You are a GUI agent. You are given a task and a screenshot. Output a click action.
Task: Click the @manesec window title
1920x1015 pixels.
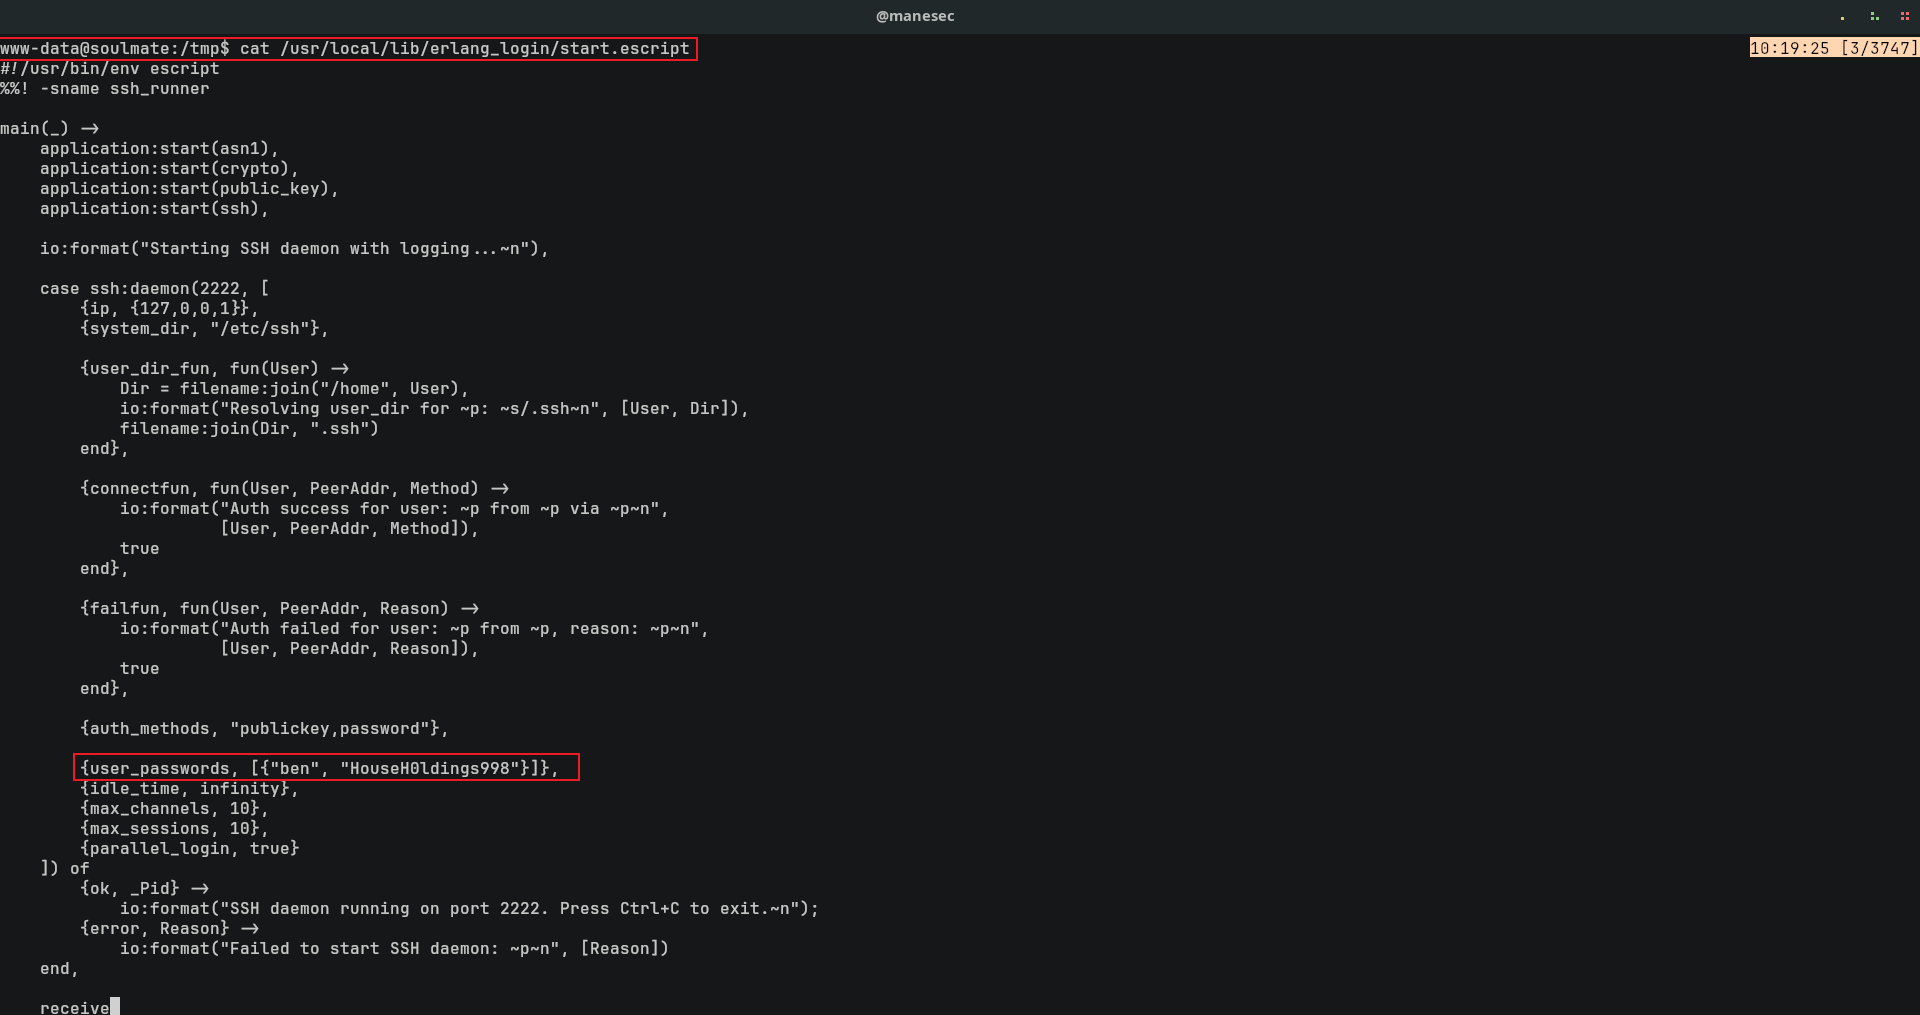tap(915, 16)
